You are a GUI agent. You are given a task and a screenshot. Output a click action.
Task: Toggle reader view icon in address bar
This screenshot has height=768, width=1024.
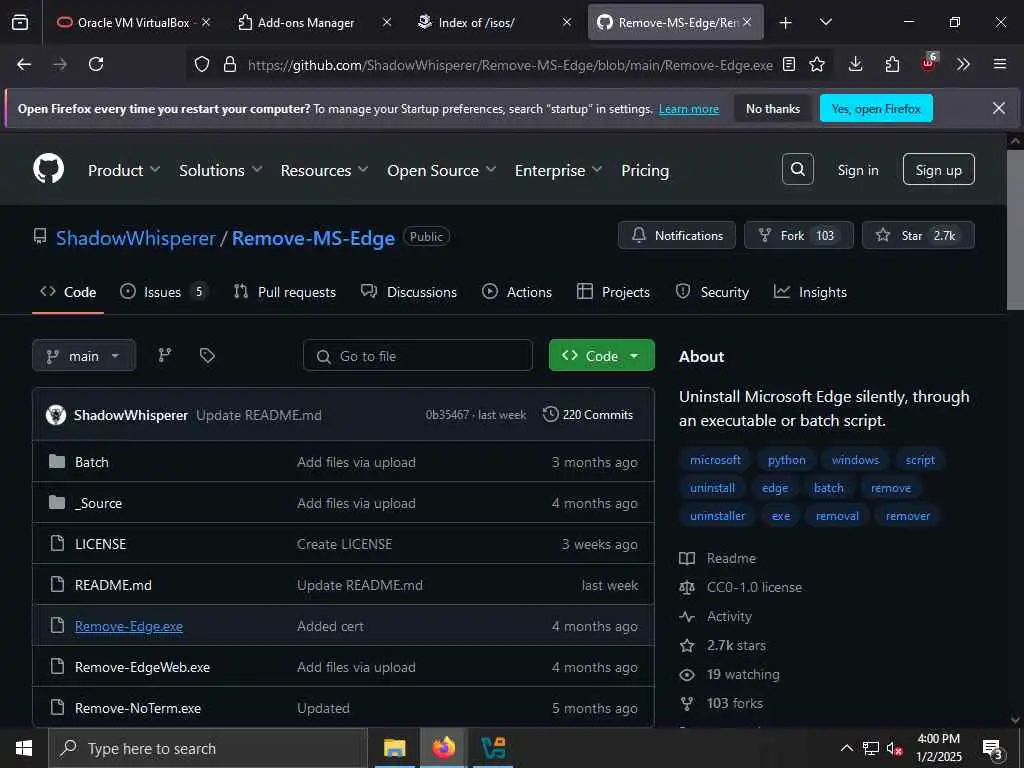point(789,64)
